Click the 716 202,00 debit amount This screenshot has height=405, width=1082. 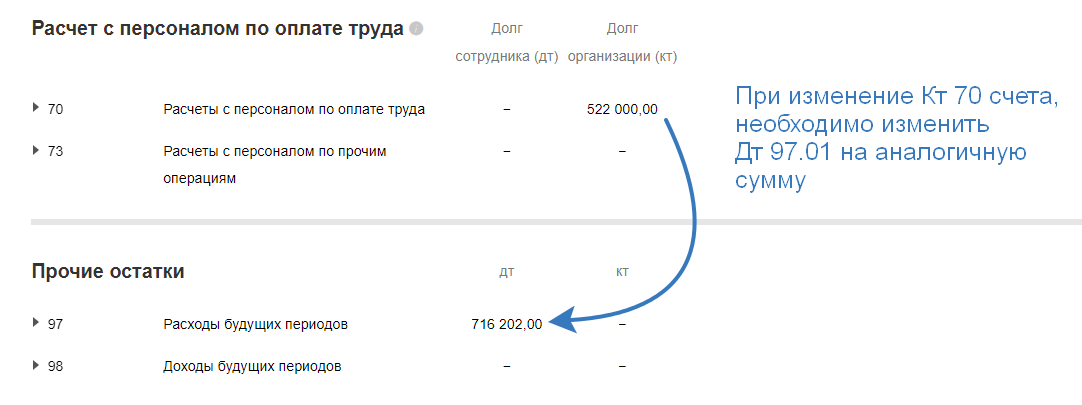(x=506, y=324)
